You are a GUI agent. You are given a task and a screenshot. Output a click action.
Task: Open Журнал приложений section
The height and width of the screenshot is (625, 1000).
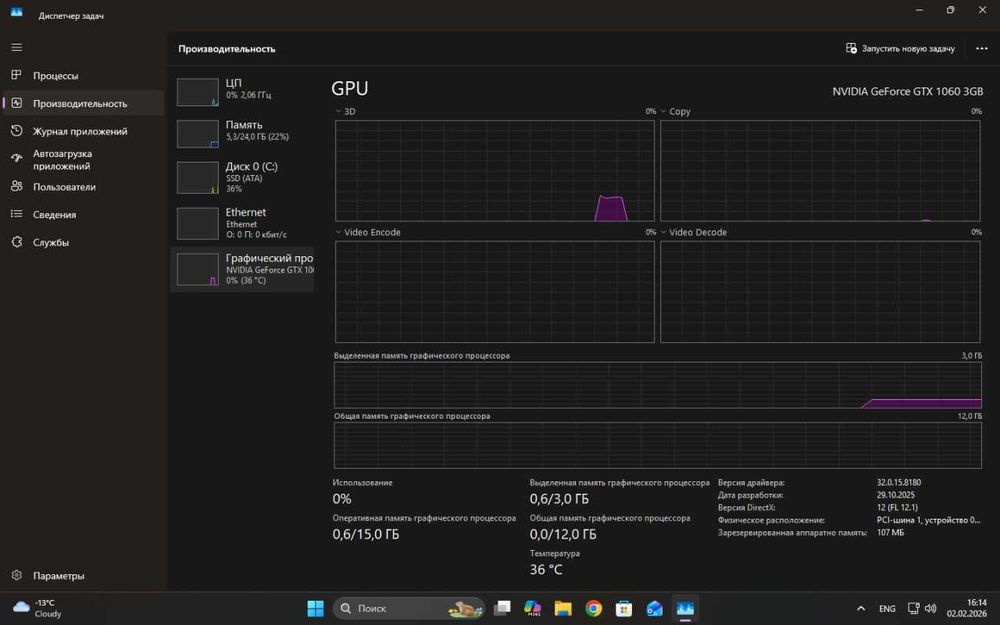coord(83,131)
